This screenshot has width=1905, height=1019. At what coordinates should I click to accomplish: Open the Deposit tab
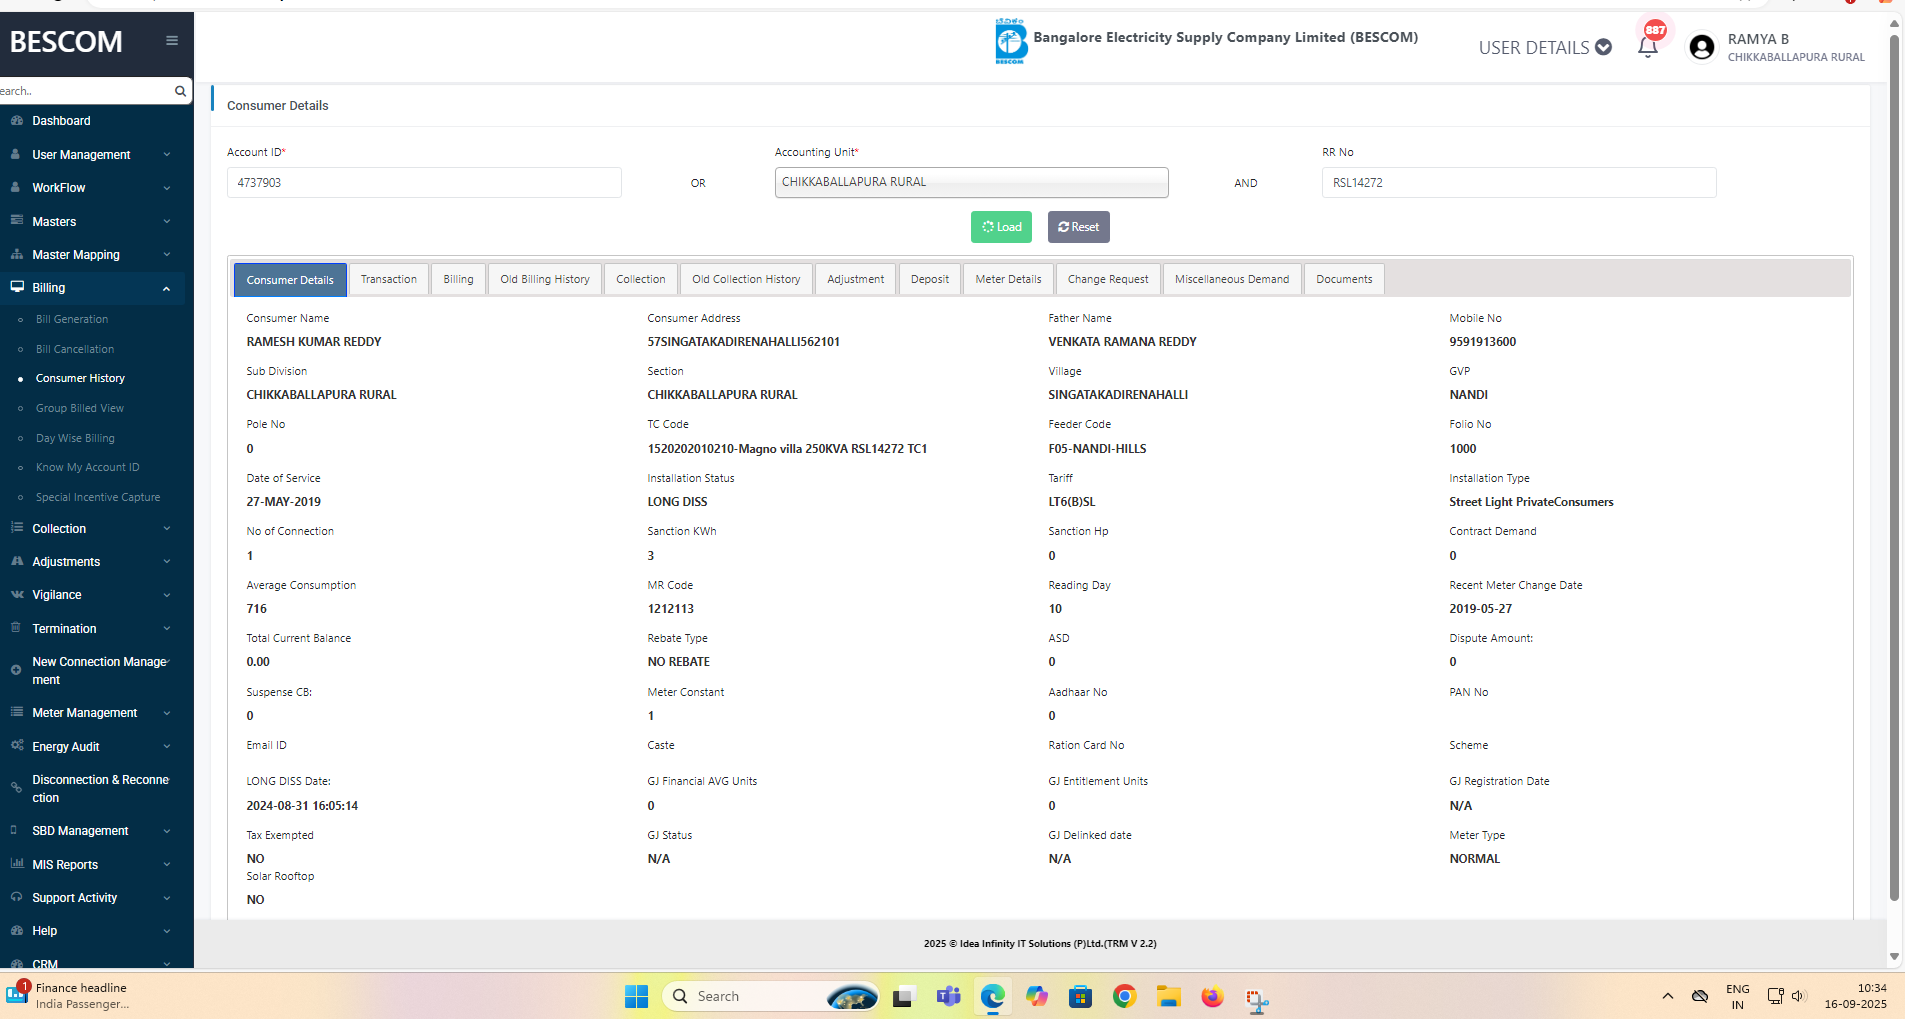pyautogui.click(x=930, y=279)
